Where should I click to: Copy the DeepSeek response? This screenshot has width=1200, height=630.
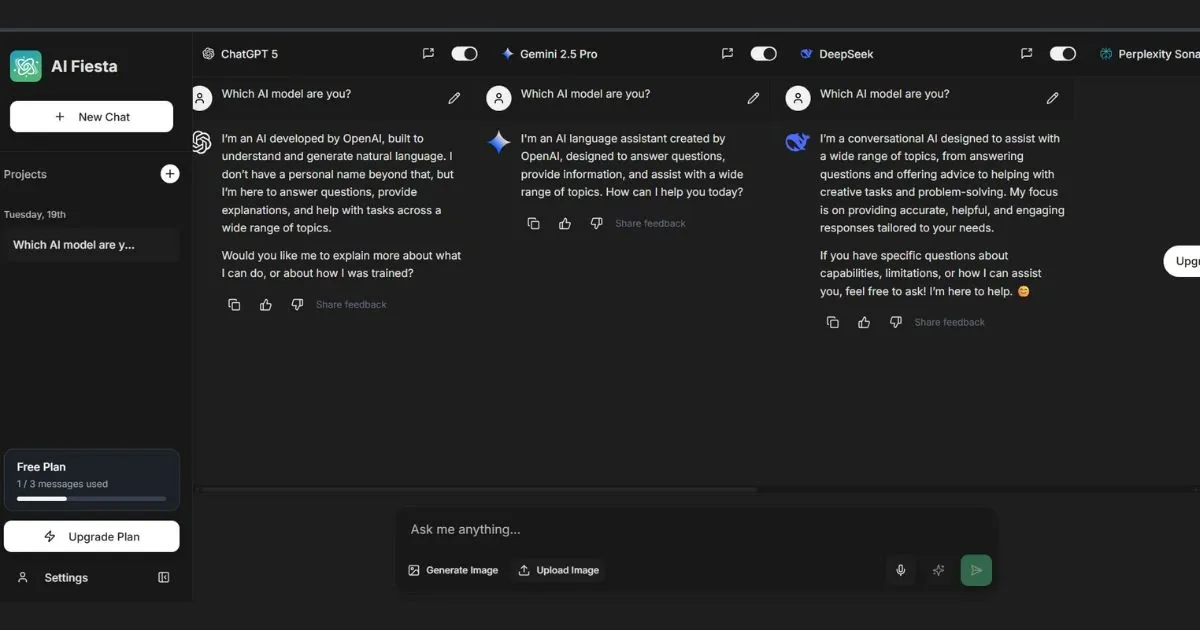(x=832, y=322)
